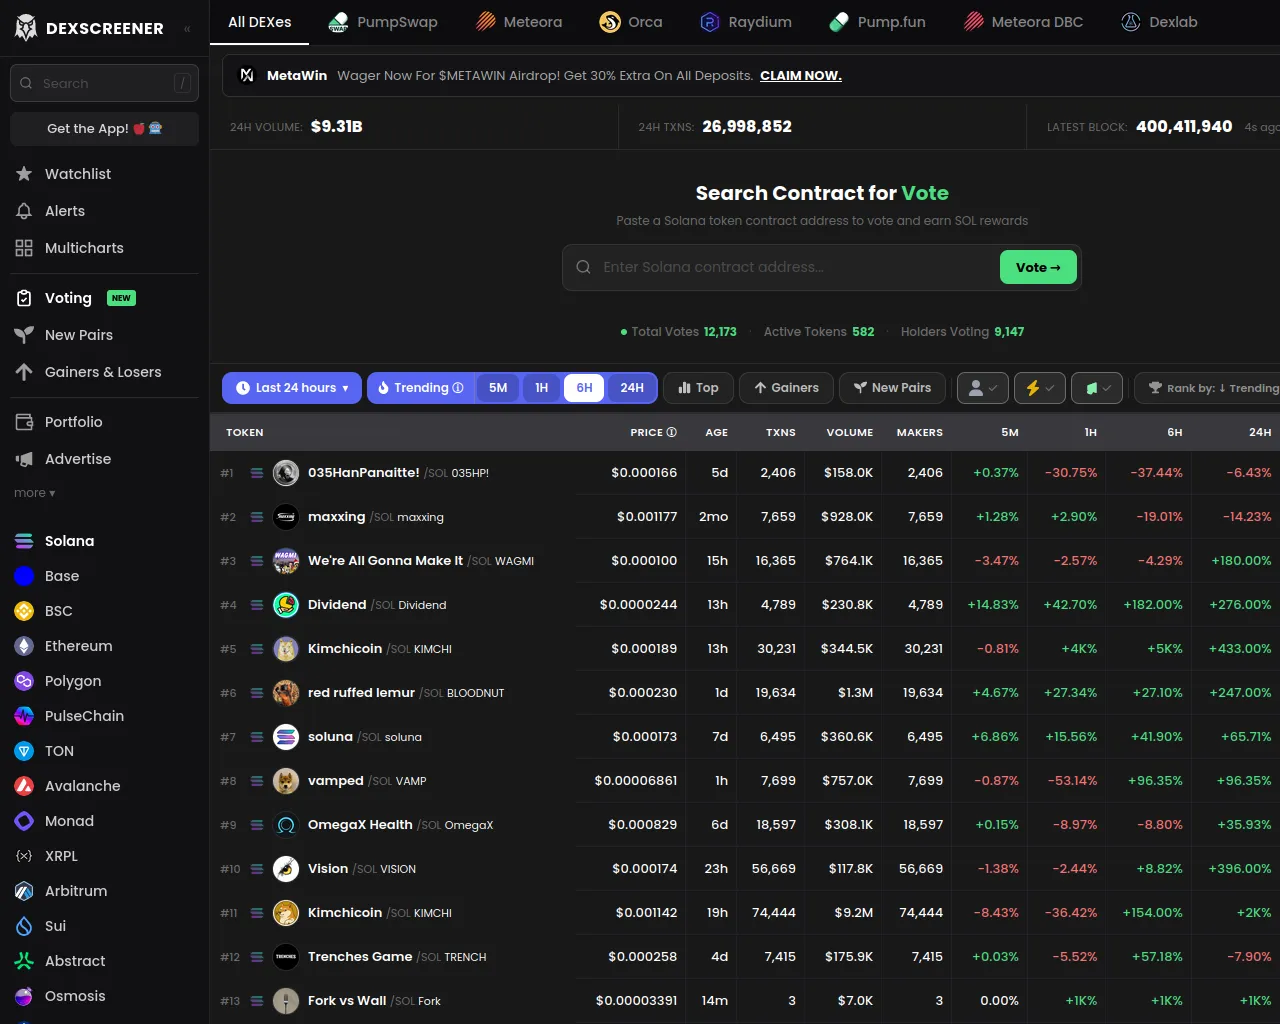This screenshot has width=1280, height=1024.
Task: Sort by the MAKERS column header
Action: point(920,432)
